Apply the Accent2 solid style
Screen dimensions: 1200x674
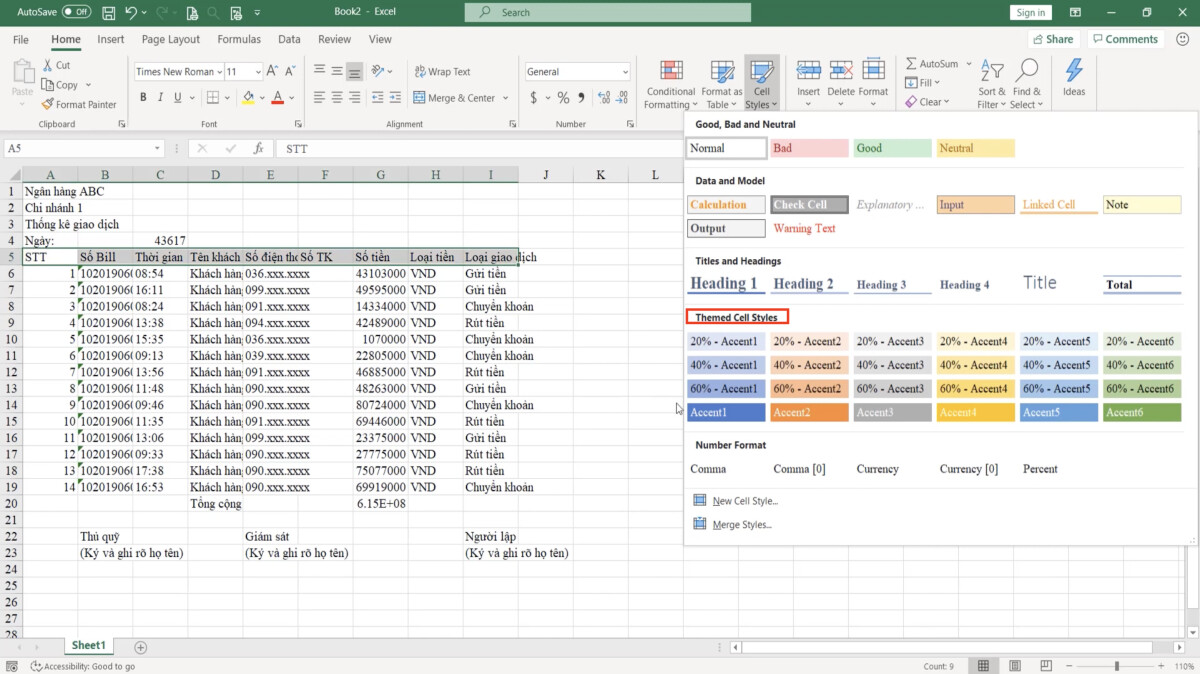pos(809,412)
